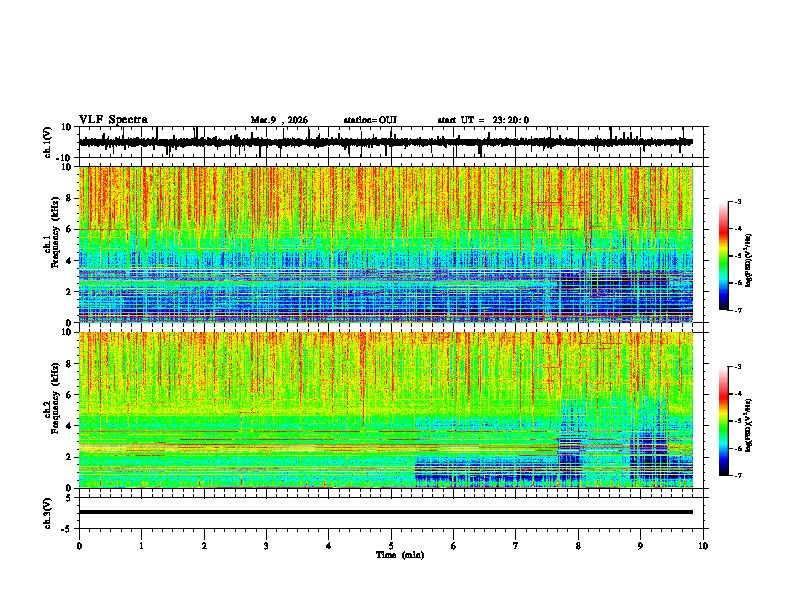Click time axis tick label "5"
This screenshot has height=612, width=792.
[391, 546]
